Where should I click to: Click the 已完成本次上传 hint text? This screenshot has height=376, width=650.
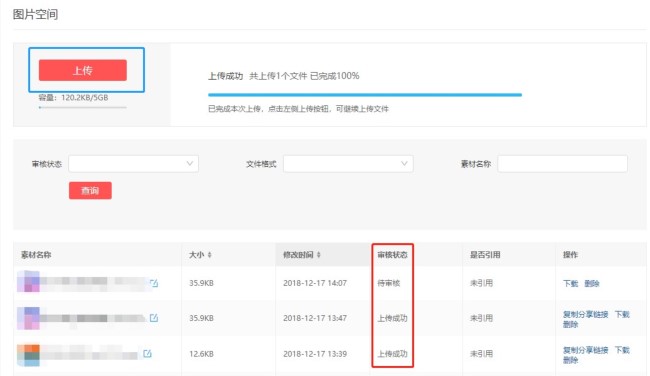click(298, 109)
